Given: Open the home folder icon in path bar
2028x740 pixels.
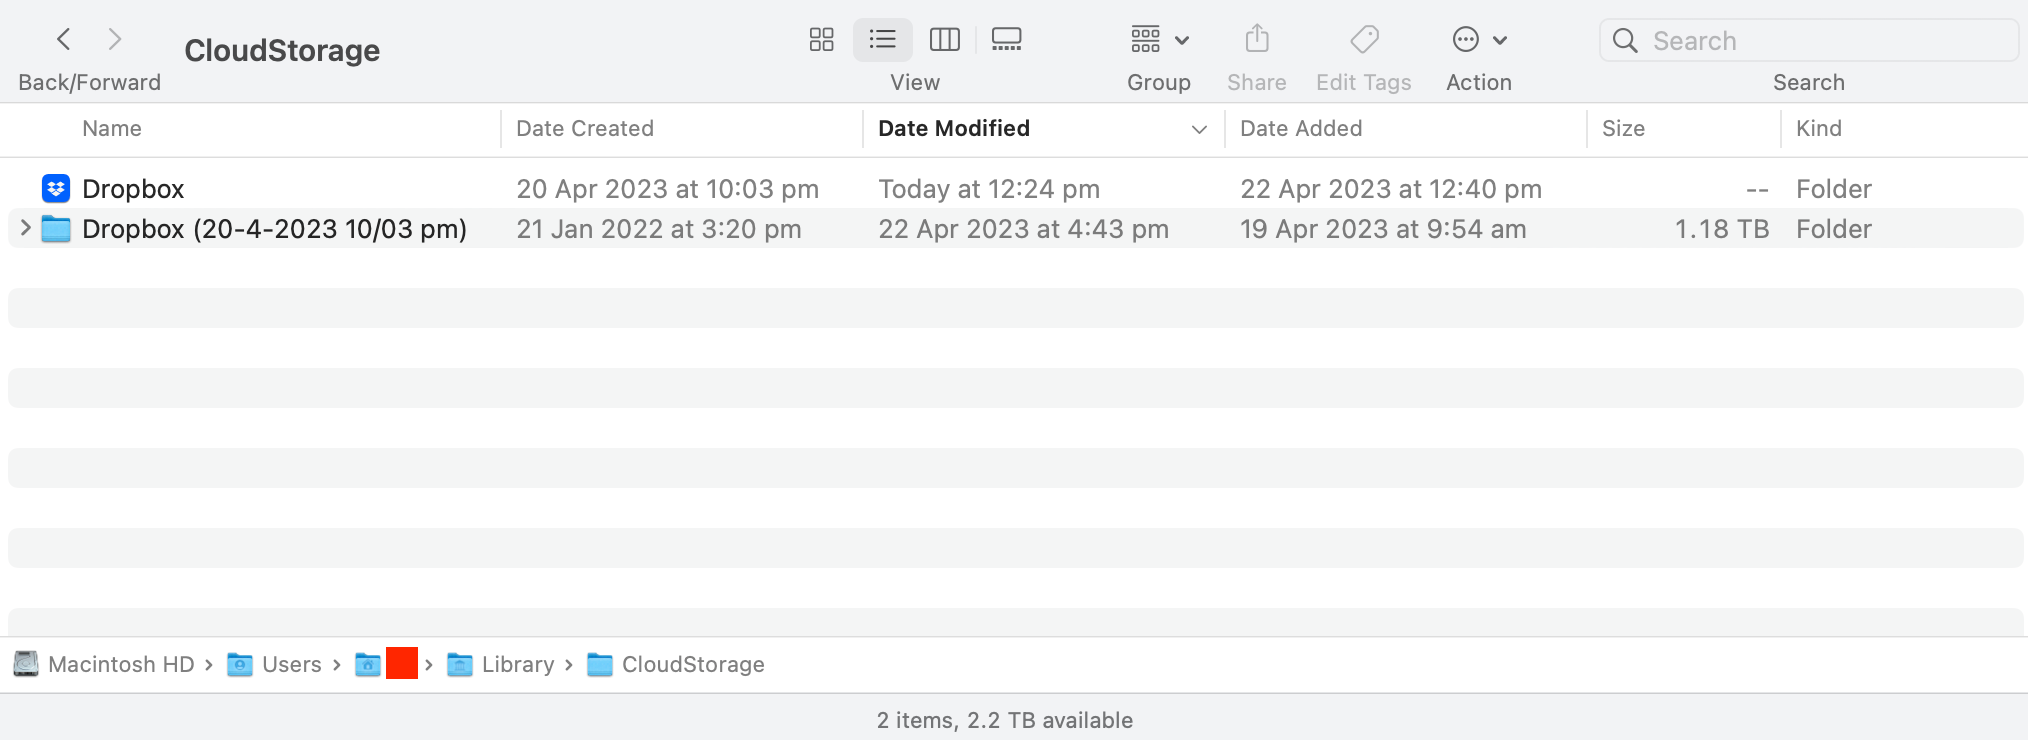Looking at the screenshot, I should (368, 664).
